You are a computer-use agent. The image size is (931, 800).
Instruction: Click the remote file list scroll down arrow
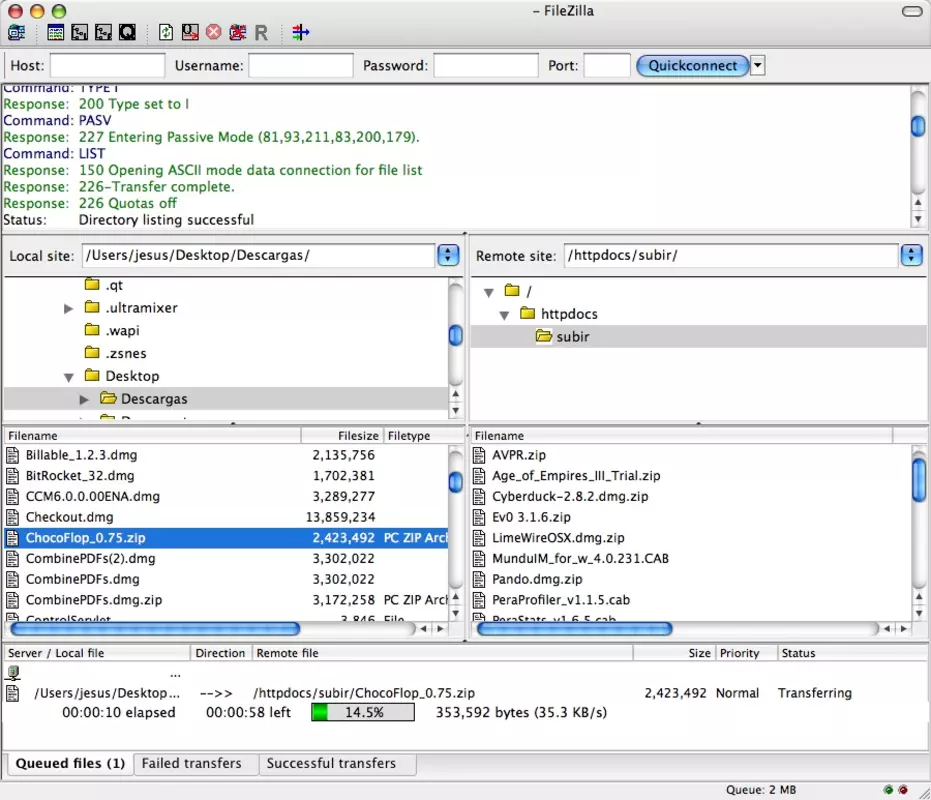(919, 613)
